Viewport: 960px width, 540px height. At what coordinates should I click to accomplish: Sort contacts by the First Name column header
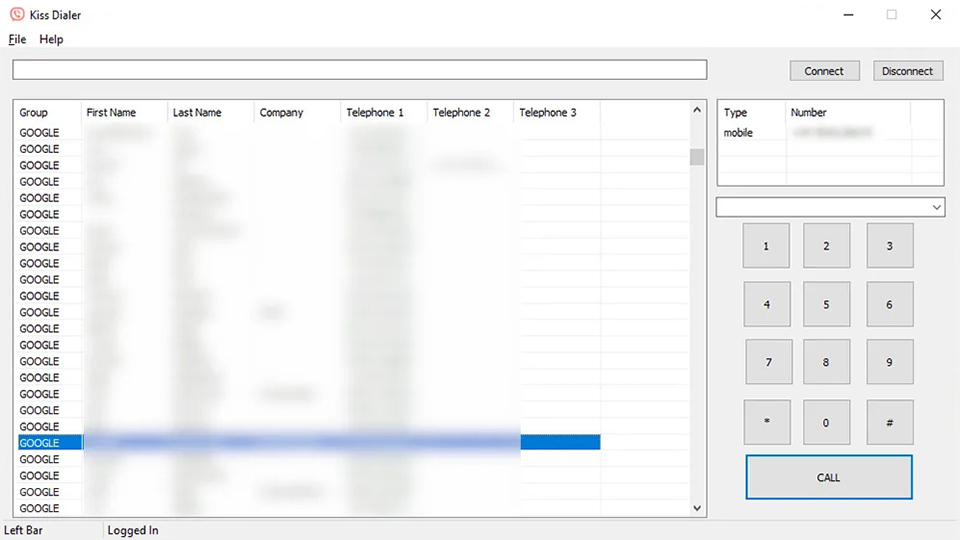coord(124,113)
